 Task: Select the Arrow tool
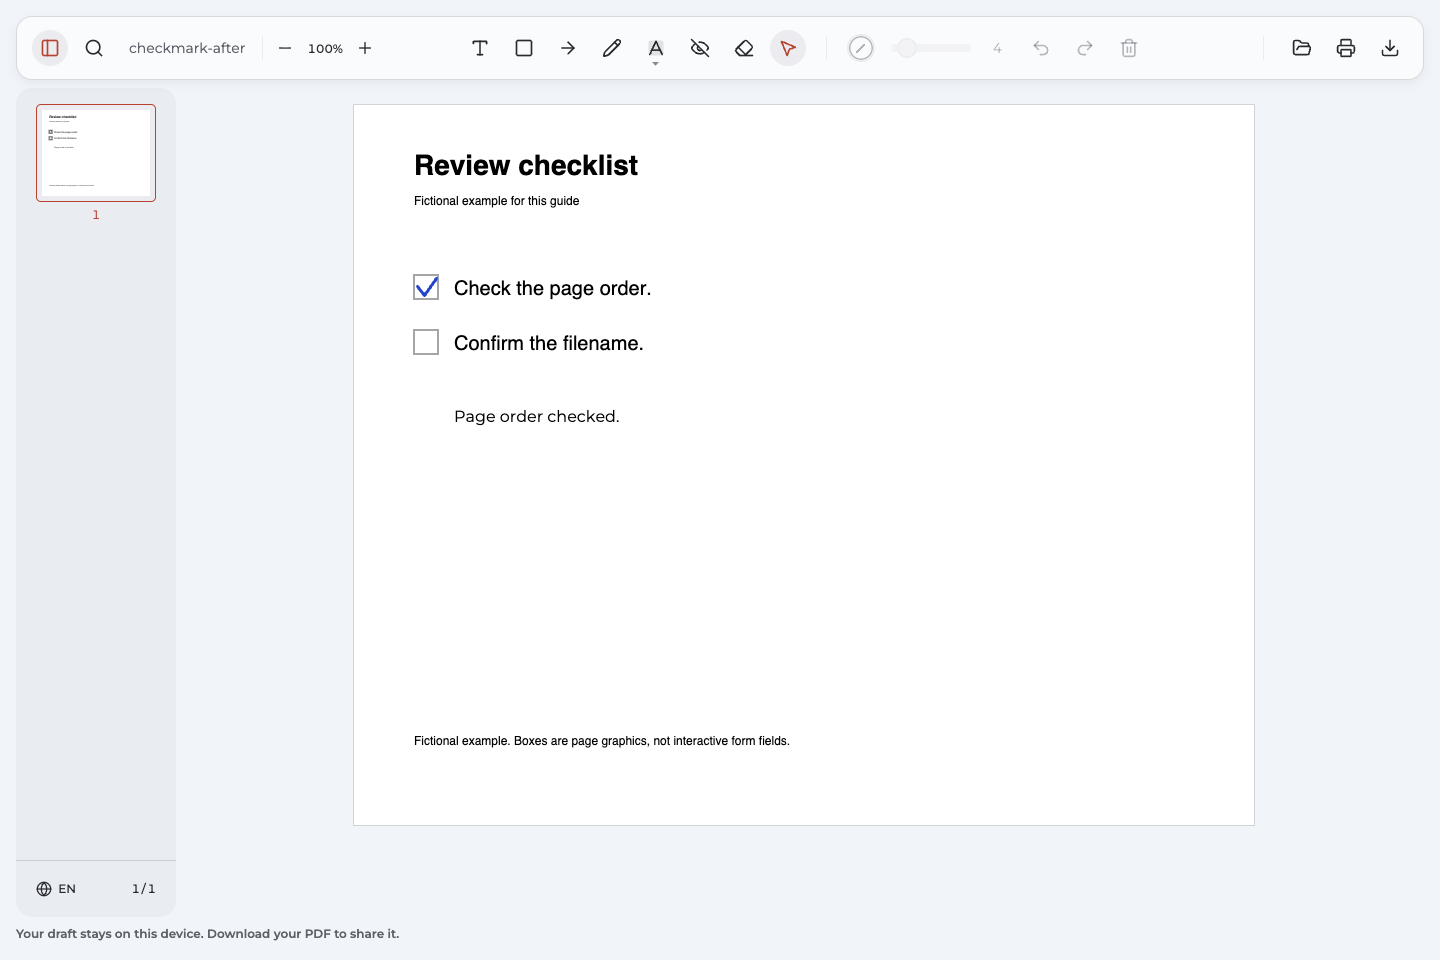click(568, 48)
